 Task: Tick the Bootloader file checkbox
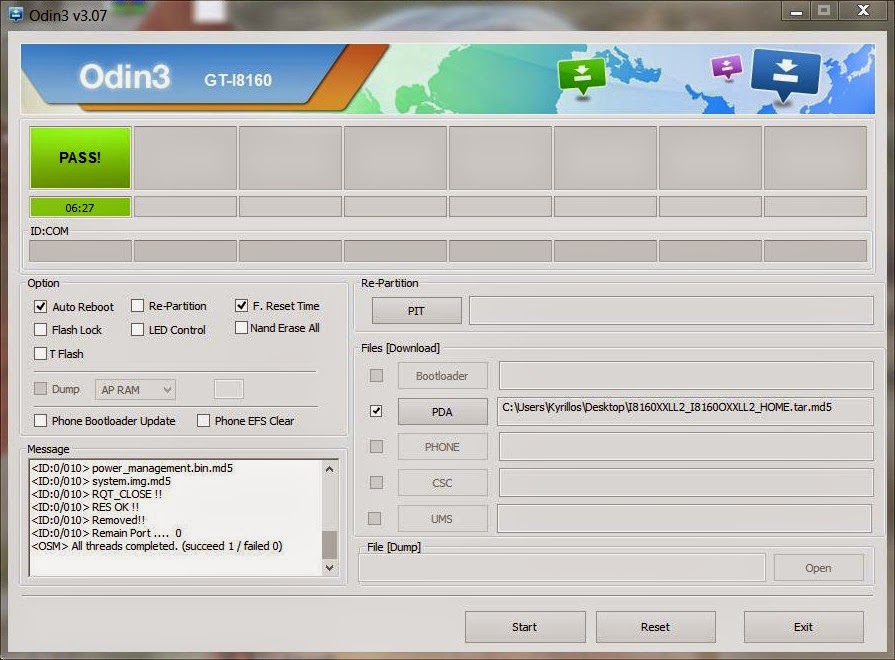click(376, 376)
